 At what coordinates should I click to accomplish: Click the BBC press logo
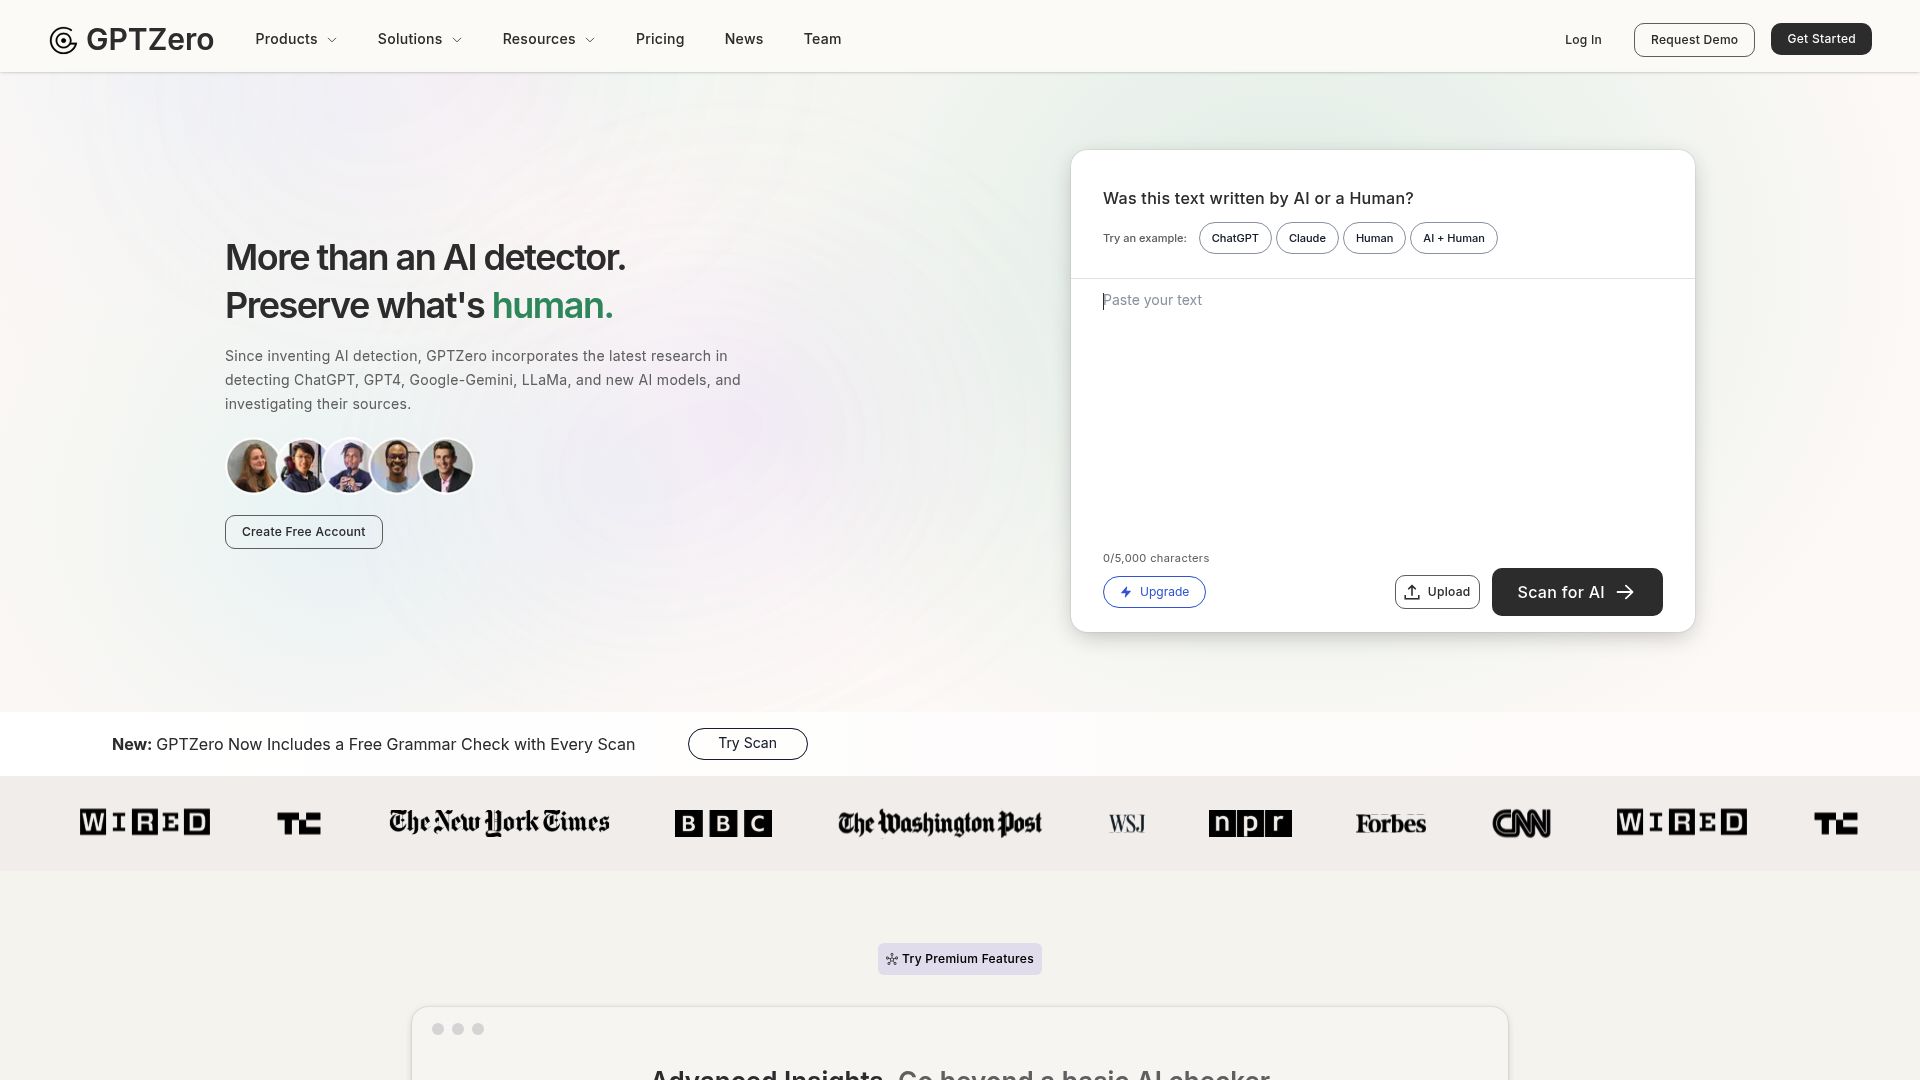[723, 822]
